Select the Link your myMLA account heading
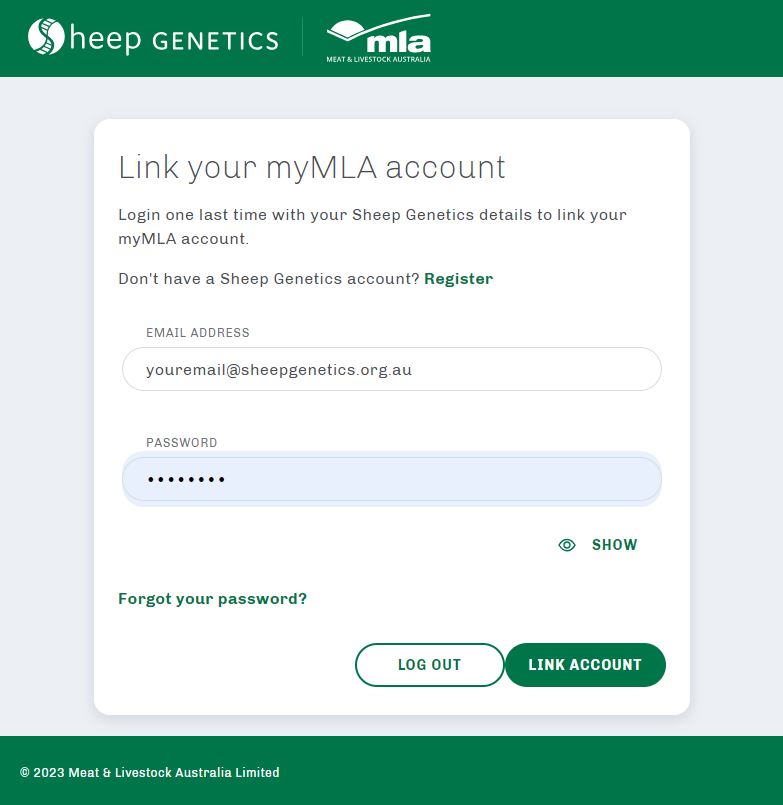 click(312, 168)
